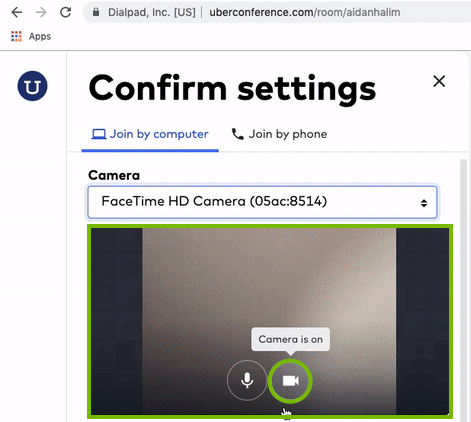Image resolution: width=471 pixels, height=422 pixels.
Task: Go back with the browser back arrow
Action: 17,12
